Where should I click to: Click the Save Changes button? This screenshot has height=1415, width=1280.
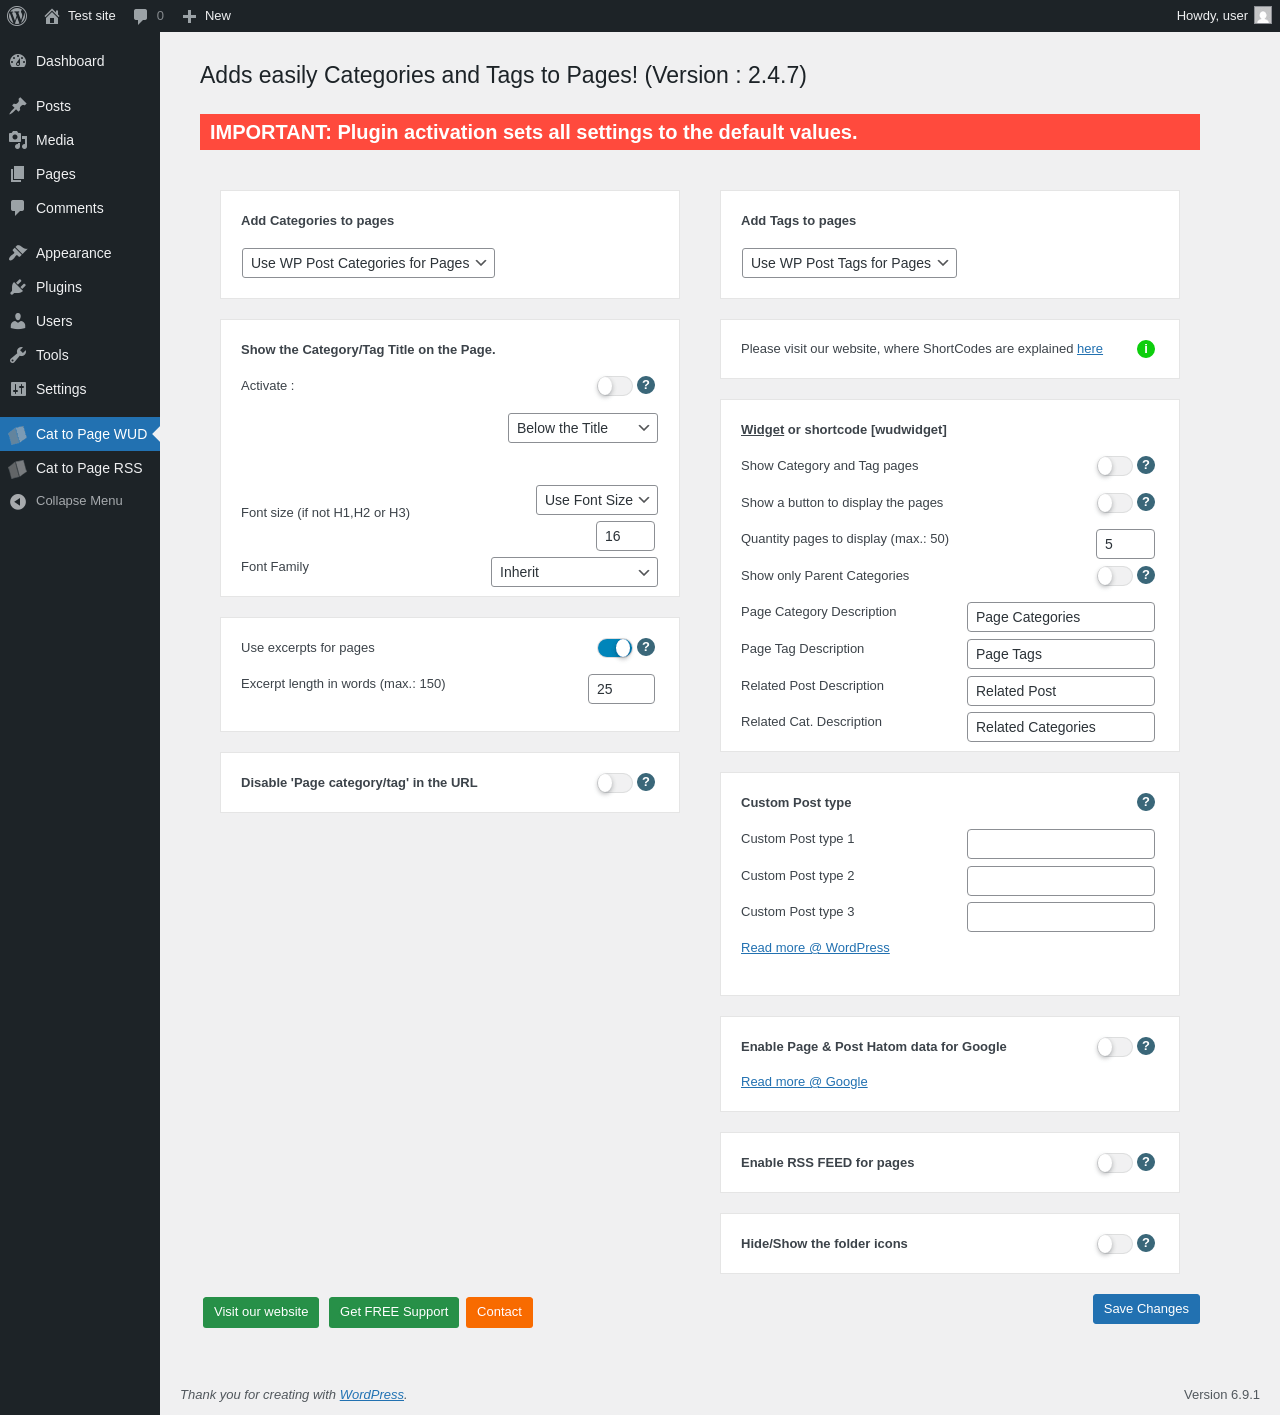click(x=1146, y=1309)
